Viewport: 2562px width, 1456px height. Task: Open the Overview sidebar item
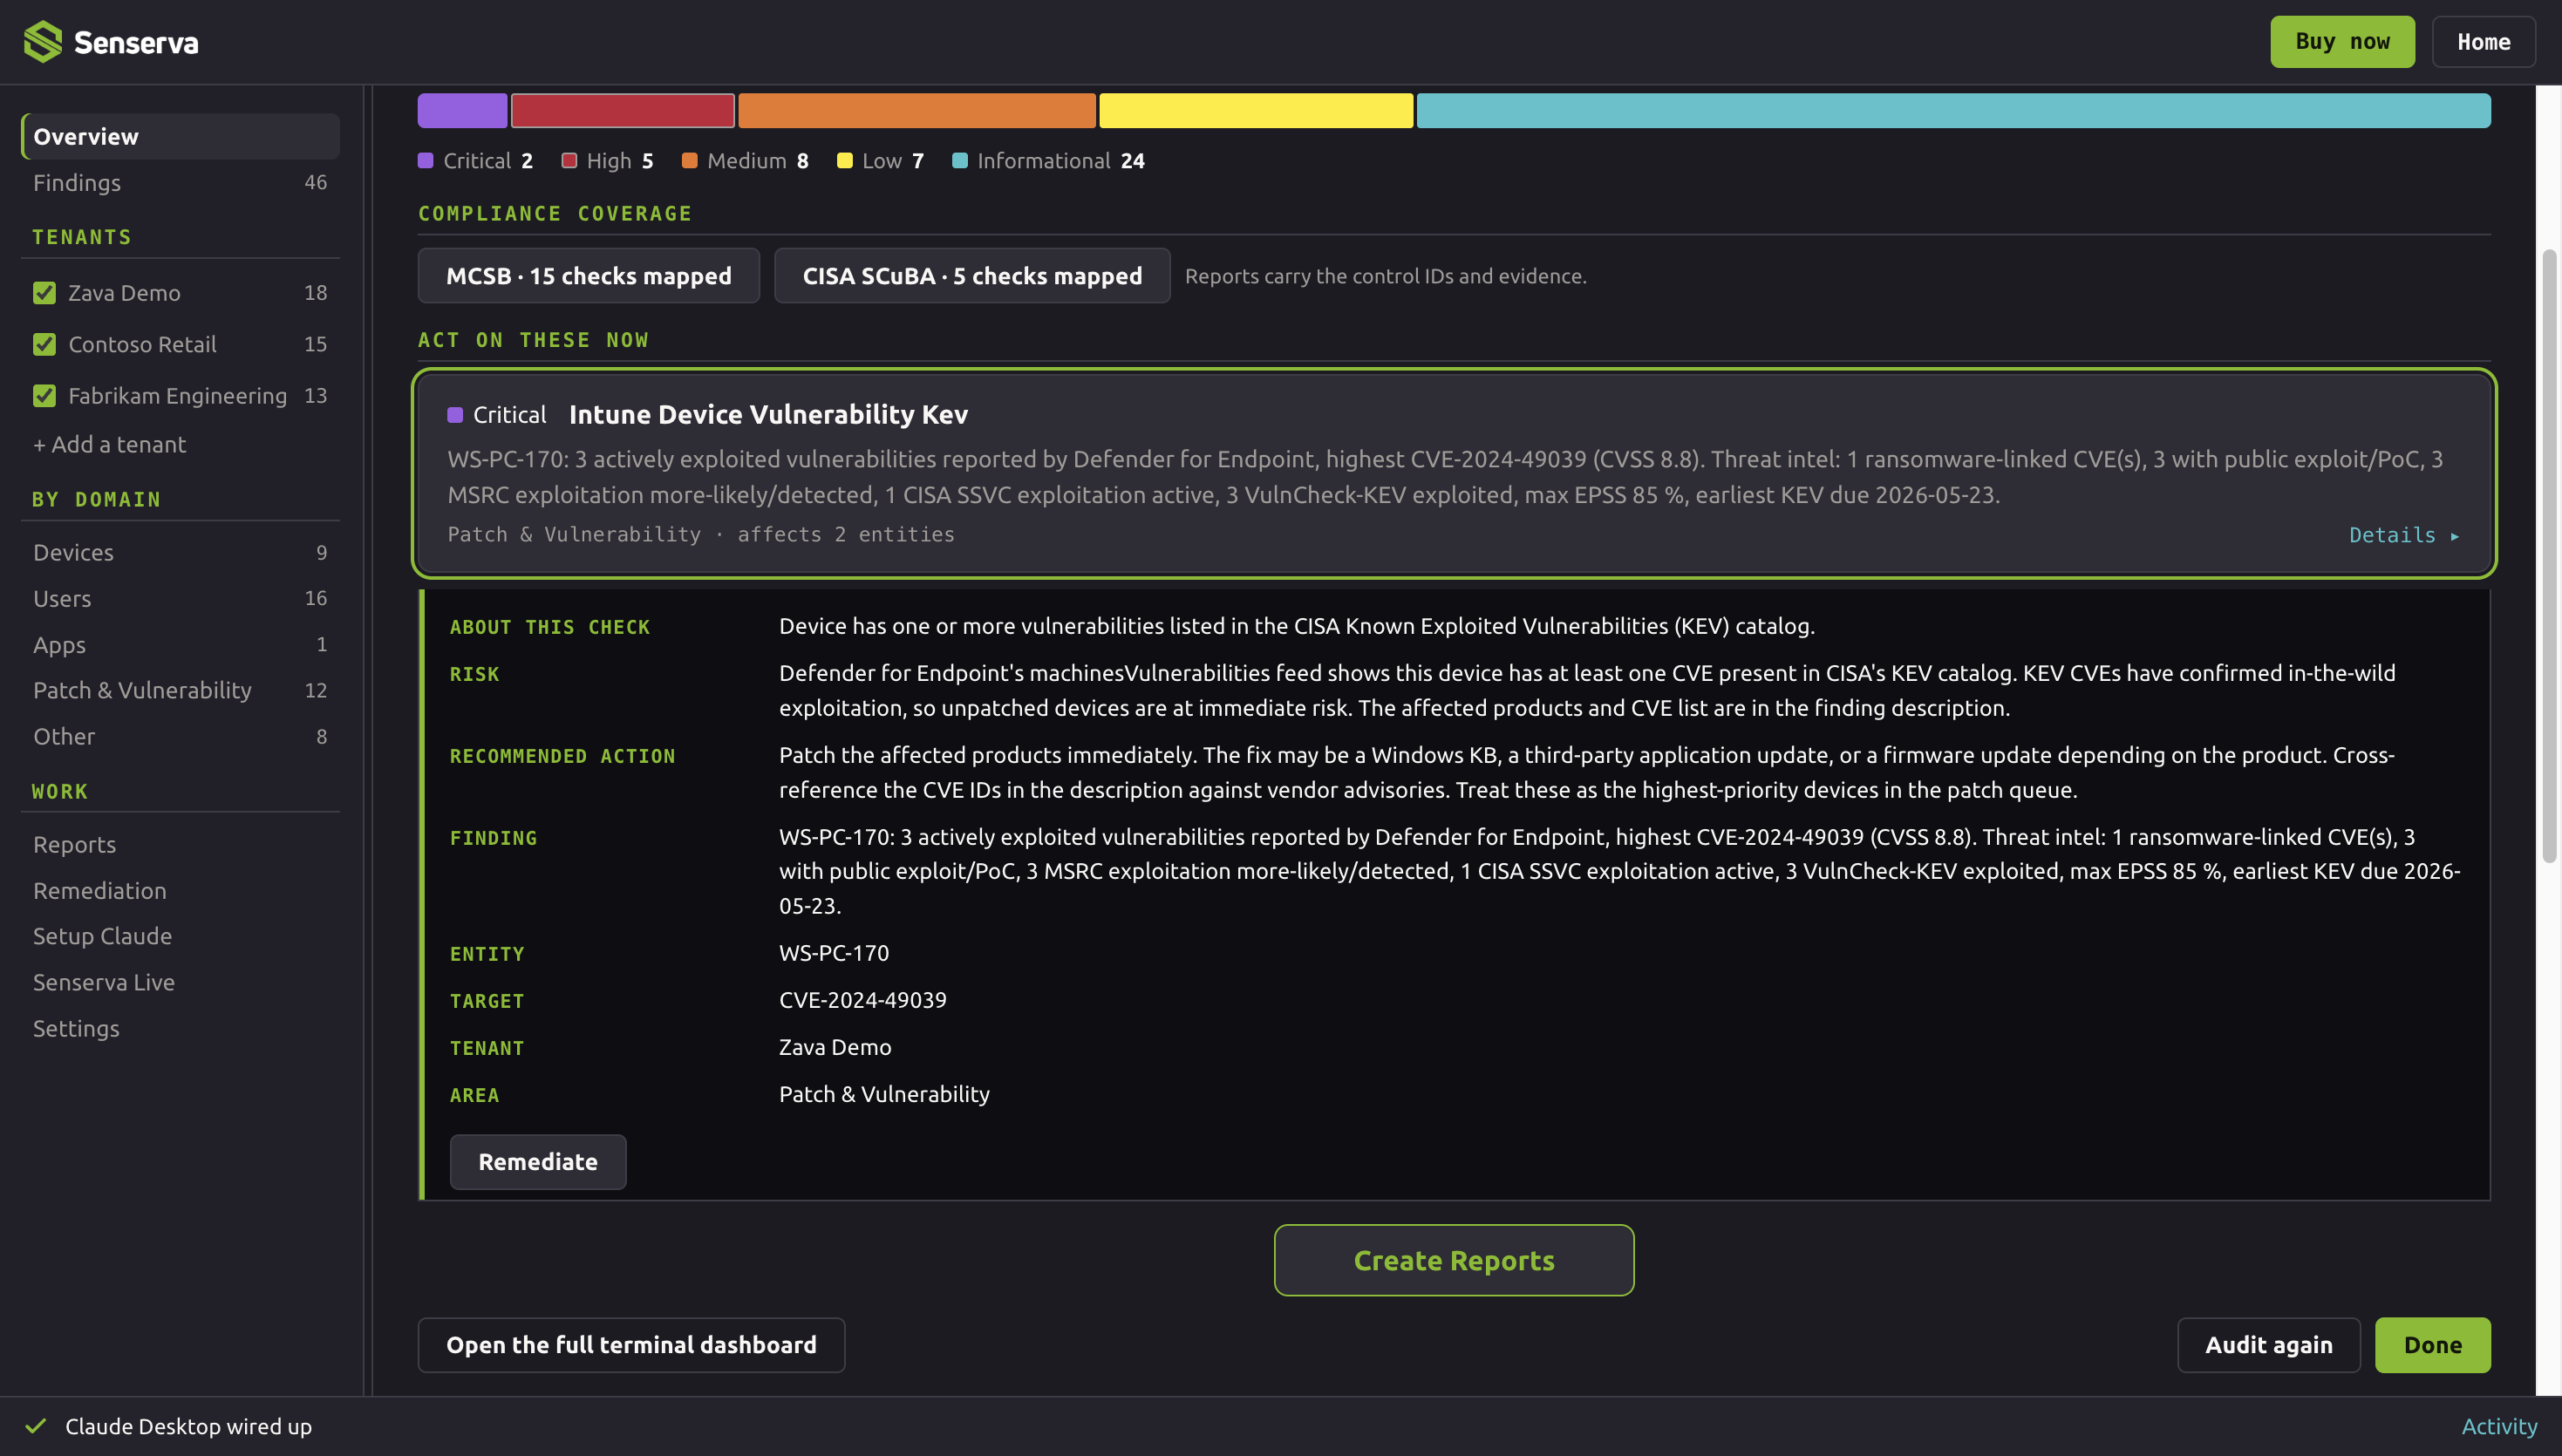180,137
